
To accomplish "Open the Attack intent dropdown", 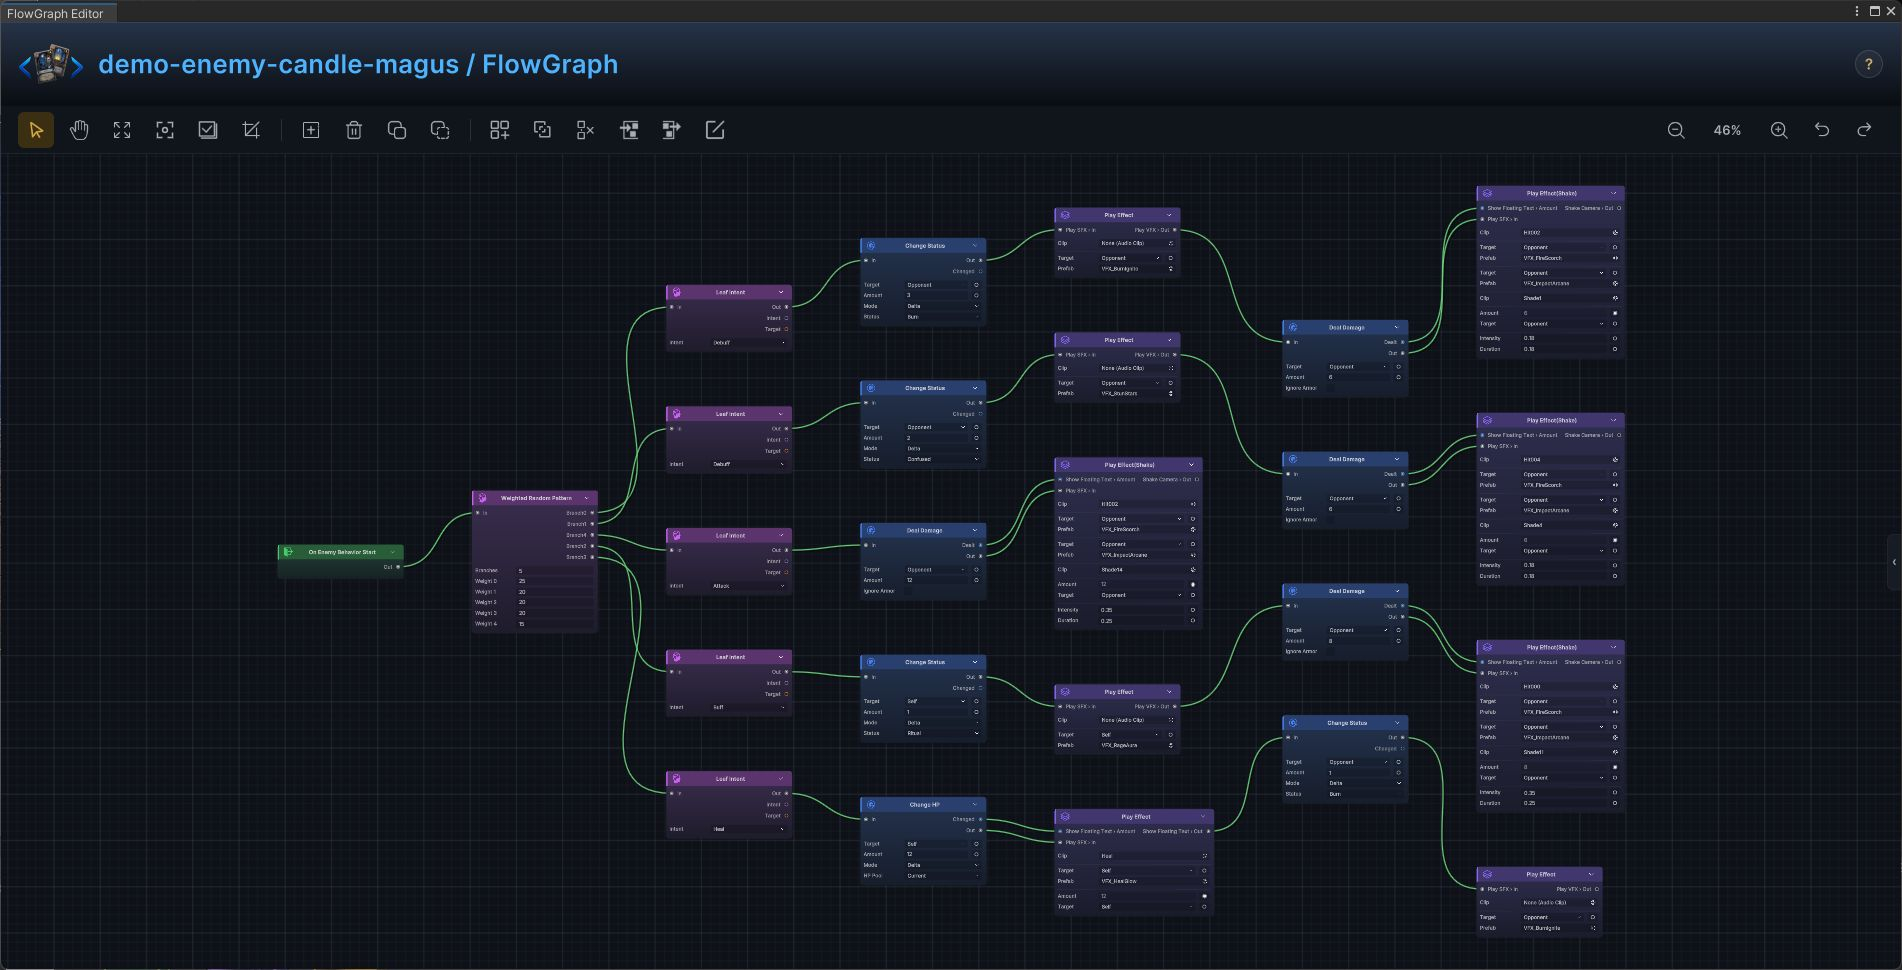I will [748, 586].
